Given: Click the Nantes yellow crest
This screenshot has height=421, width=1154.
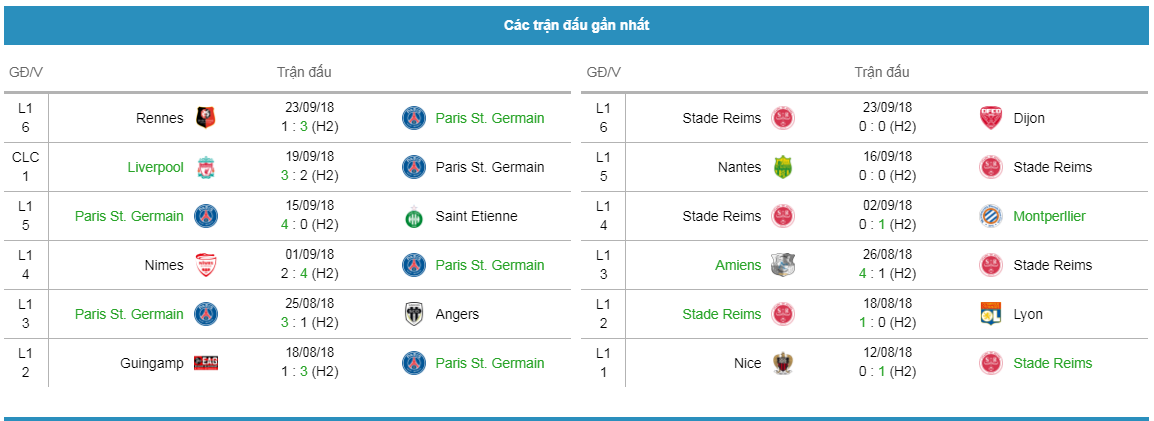Looking at the screenshot, I should pos(783,167).
